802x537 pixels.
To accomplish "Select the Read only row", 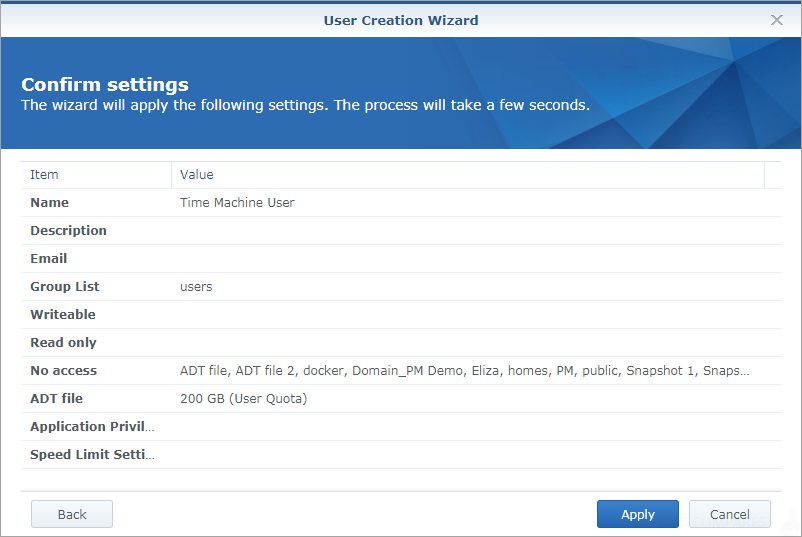I will pyautogui.click(x=400, y=343).
